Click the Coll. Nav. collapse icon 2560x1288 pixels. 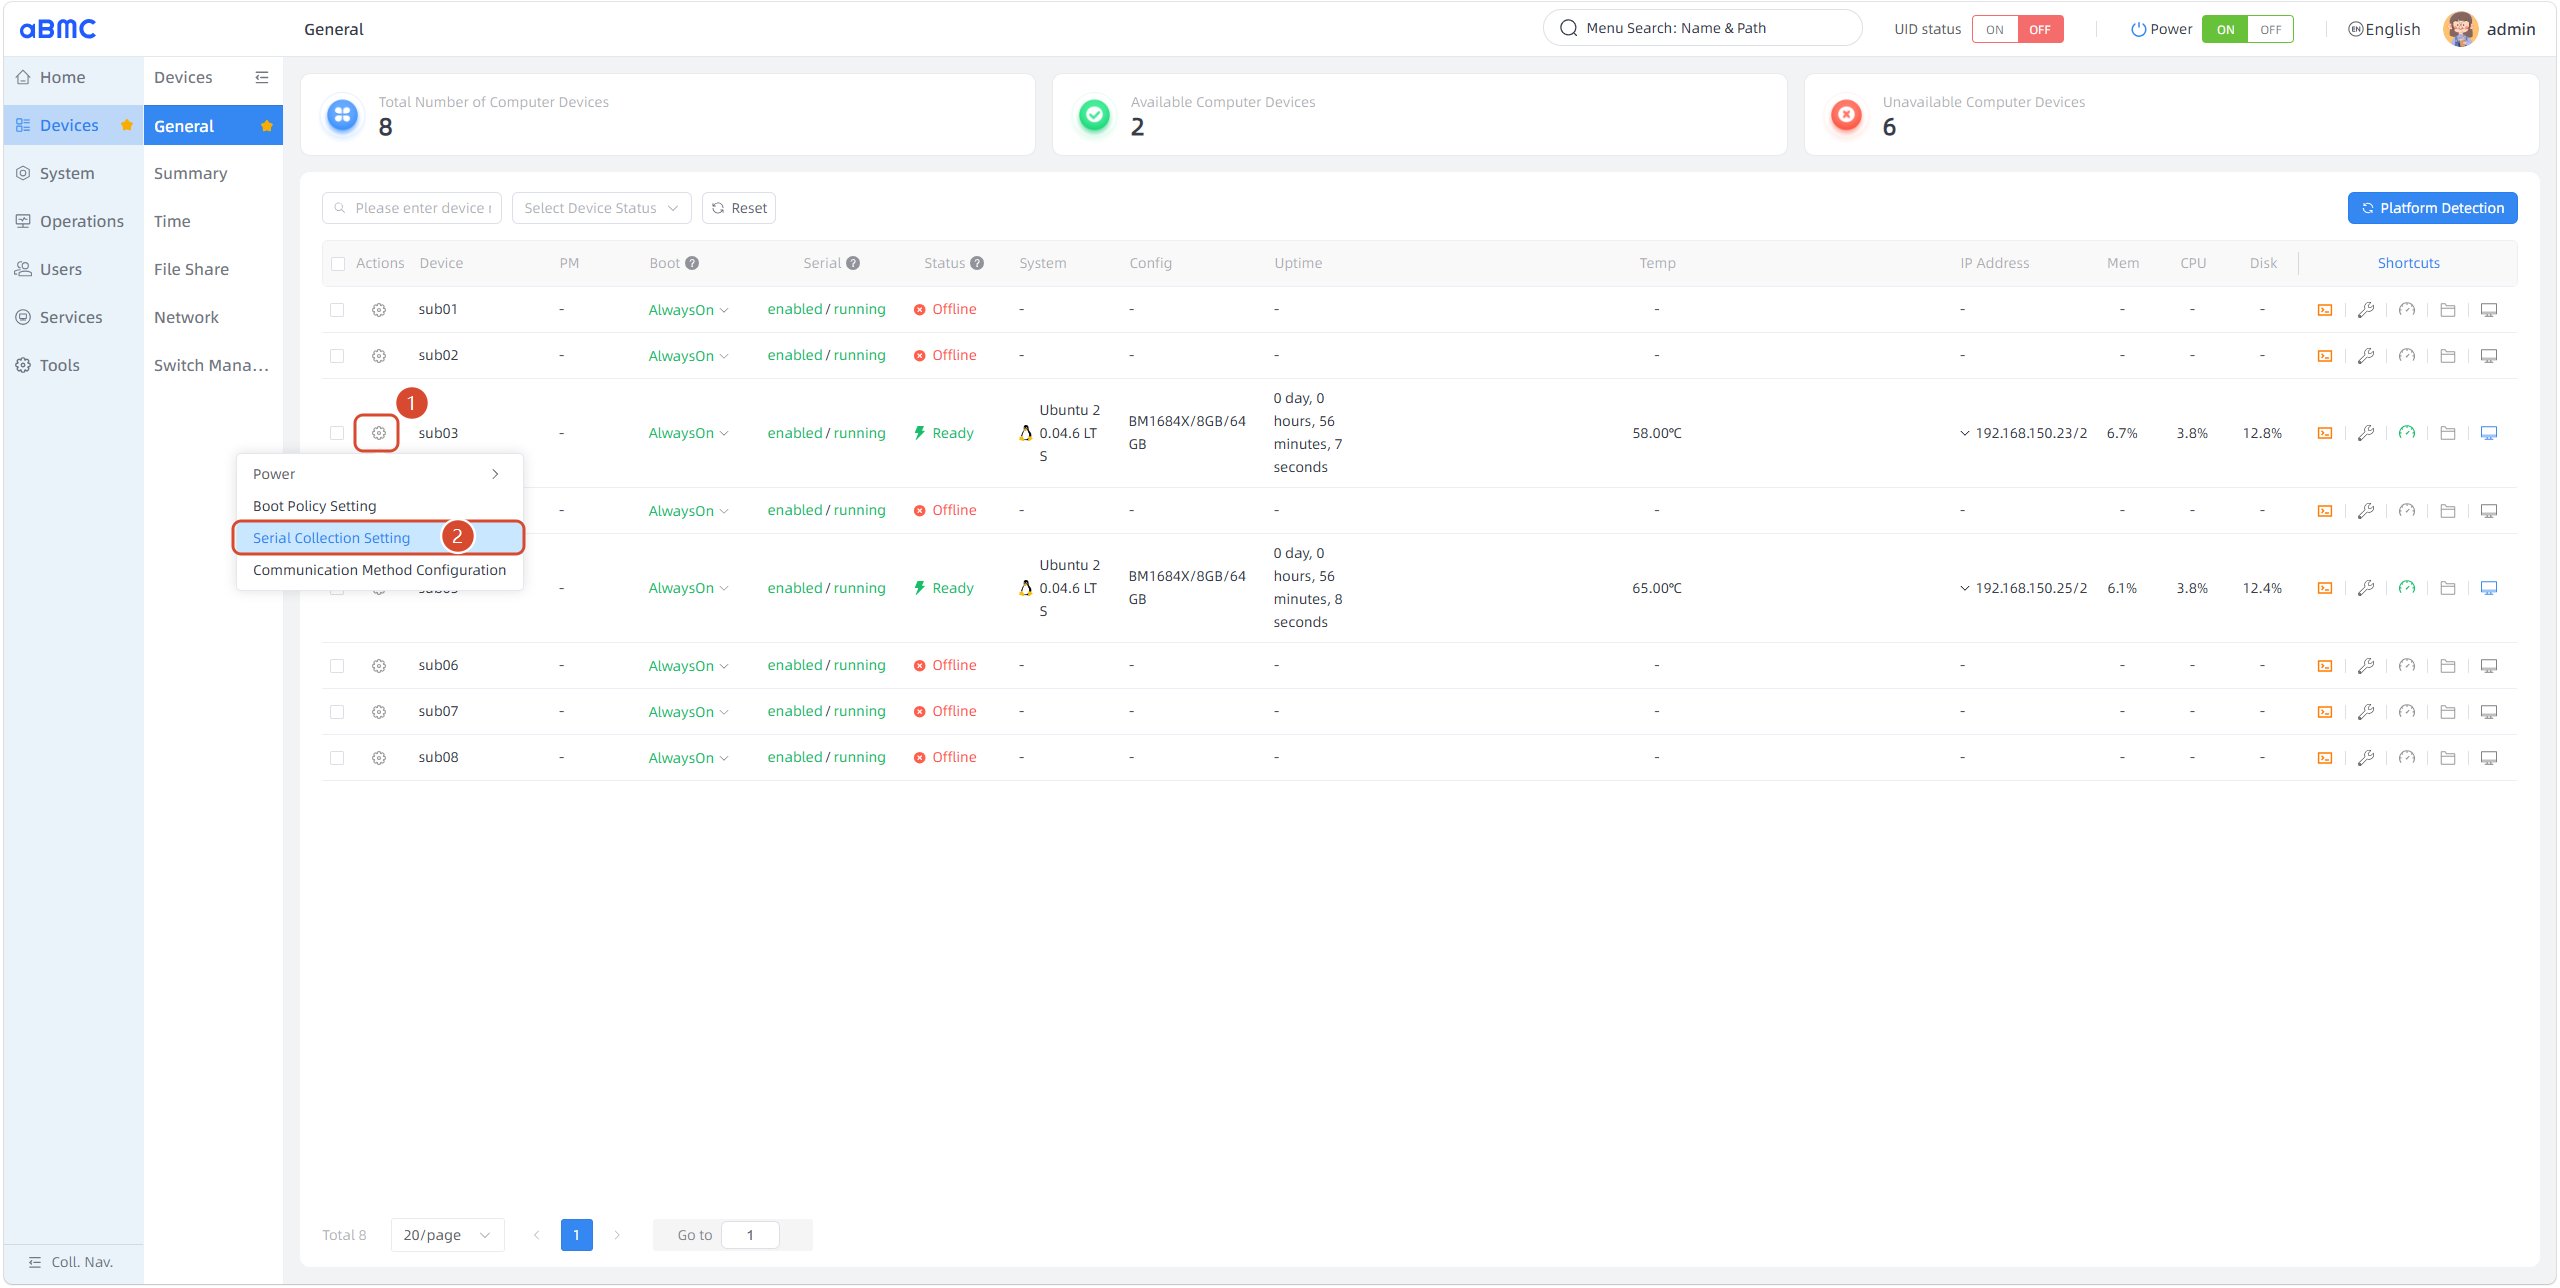(35, 1262)
